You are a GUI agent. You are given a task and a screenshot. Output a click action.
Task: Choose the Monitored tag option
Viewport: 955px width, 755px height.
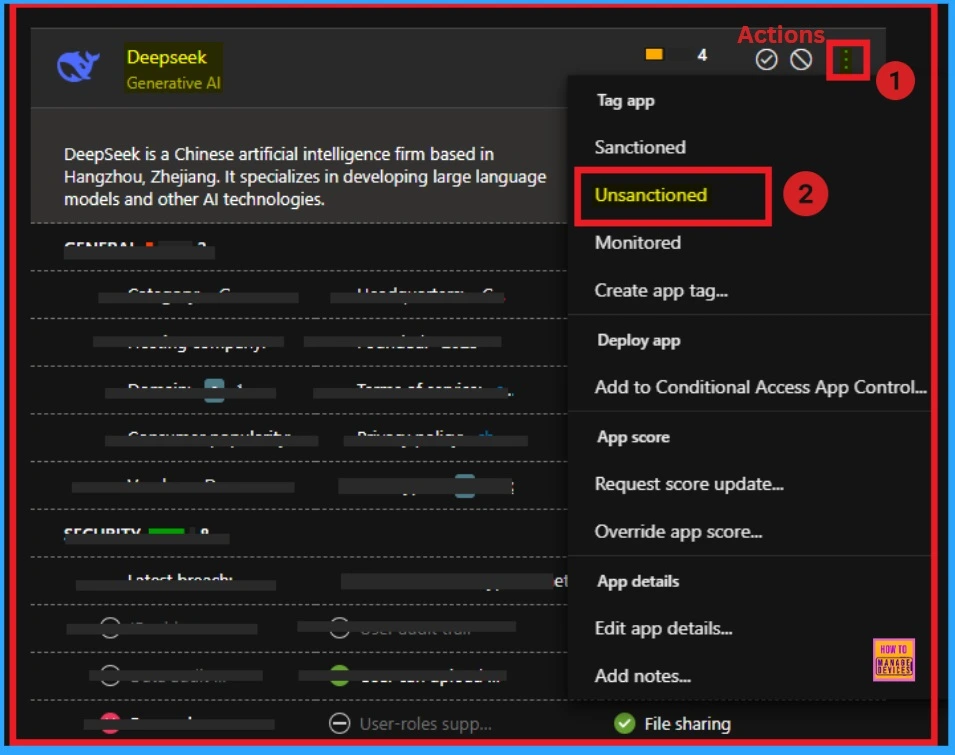click(x=638, y=243)
